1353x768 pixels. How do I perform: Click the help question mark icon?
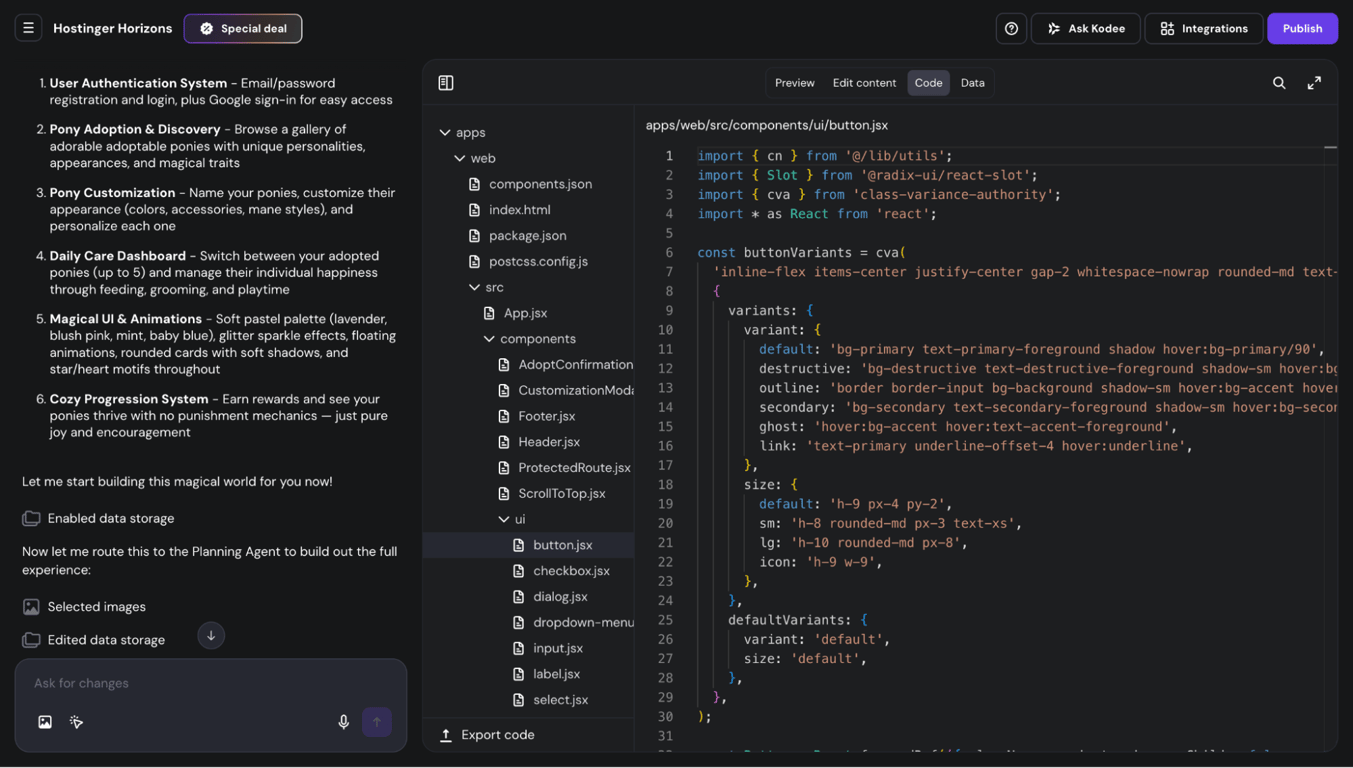click(1010, 28)
